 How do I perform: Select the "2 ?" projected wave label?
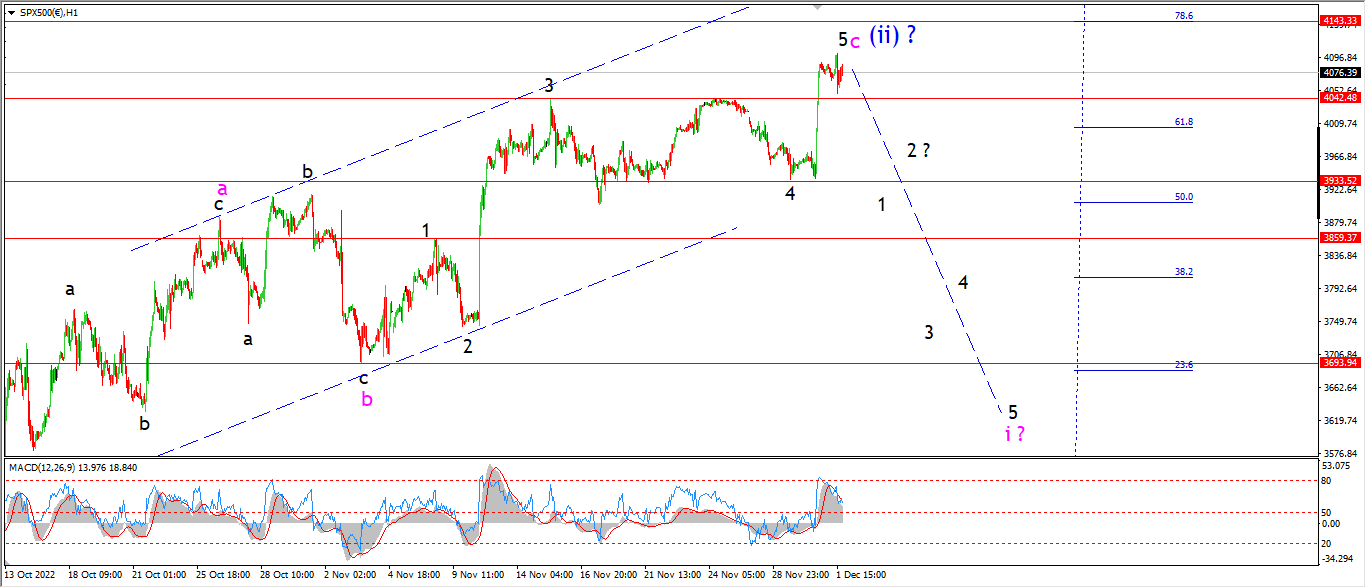click(x=919, y=151)
